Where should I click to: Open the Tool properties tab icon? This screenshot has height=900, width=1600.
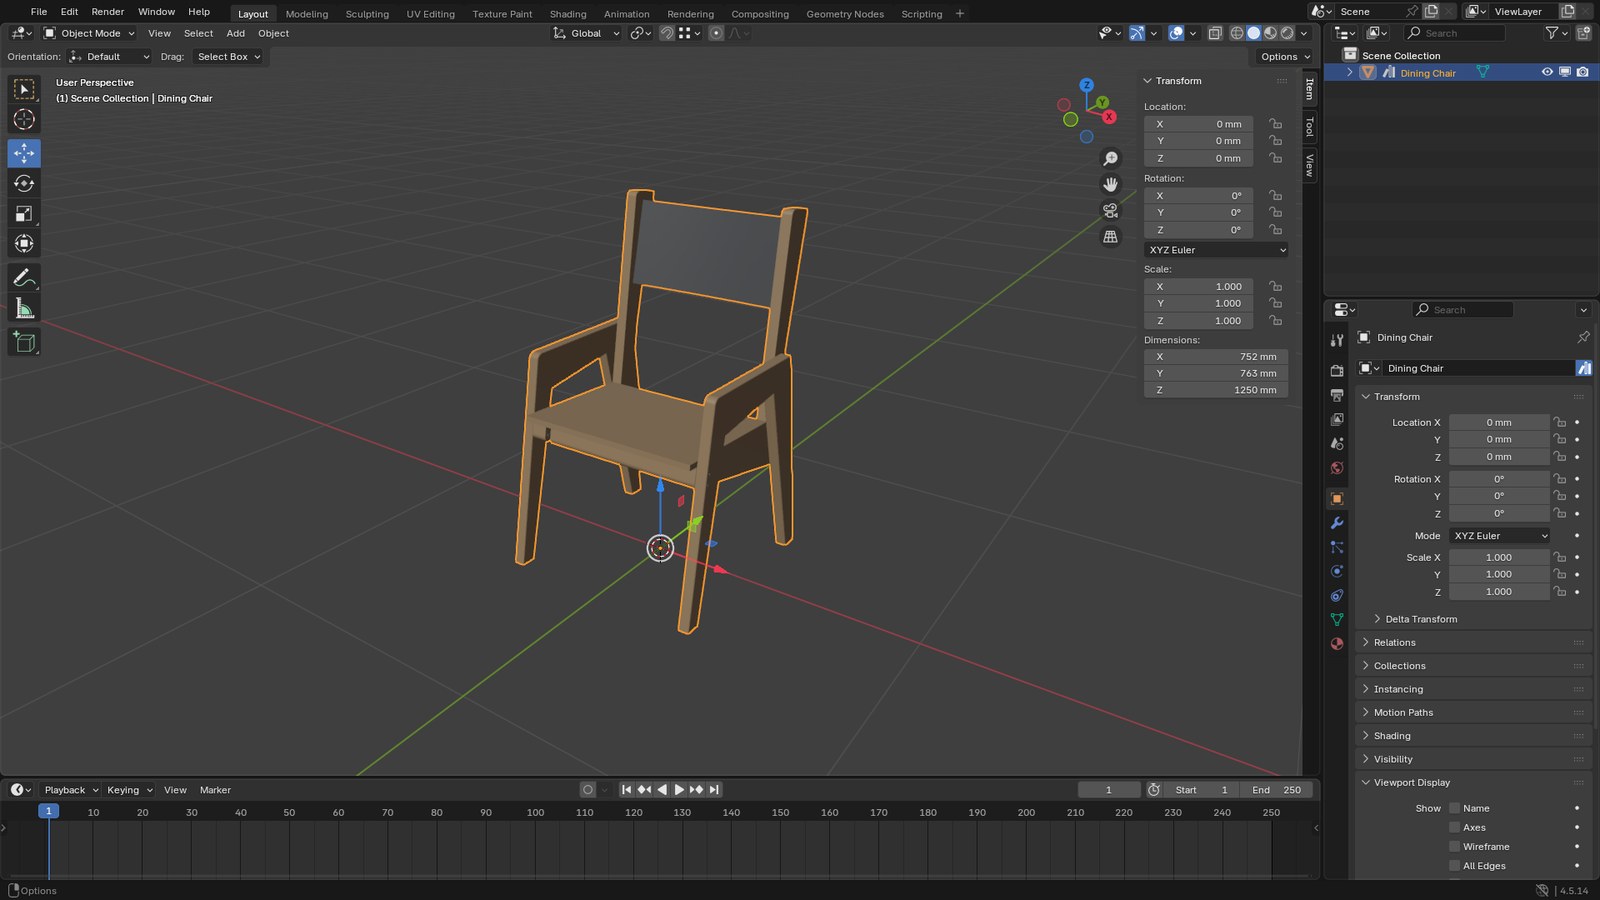[1337, 341]
